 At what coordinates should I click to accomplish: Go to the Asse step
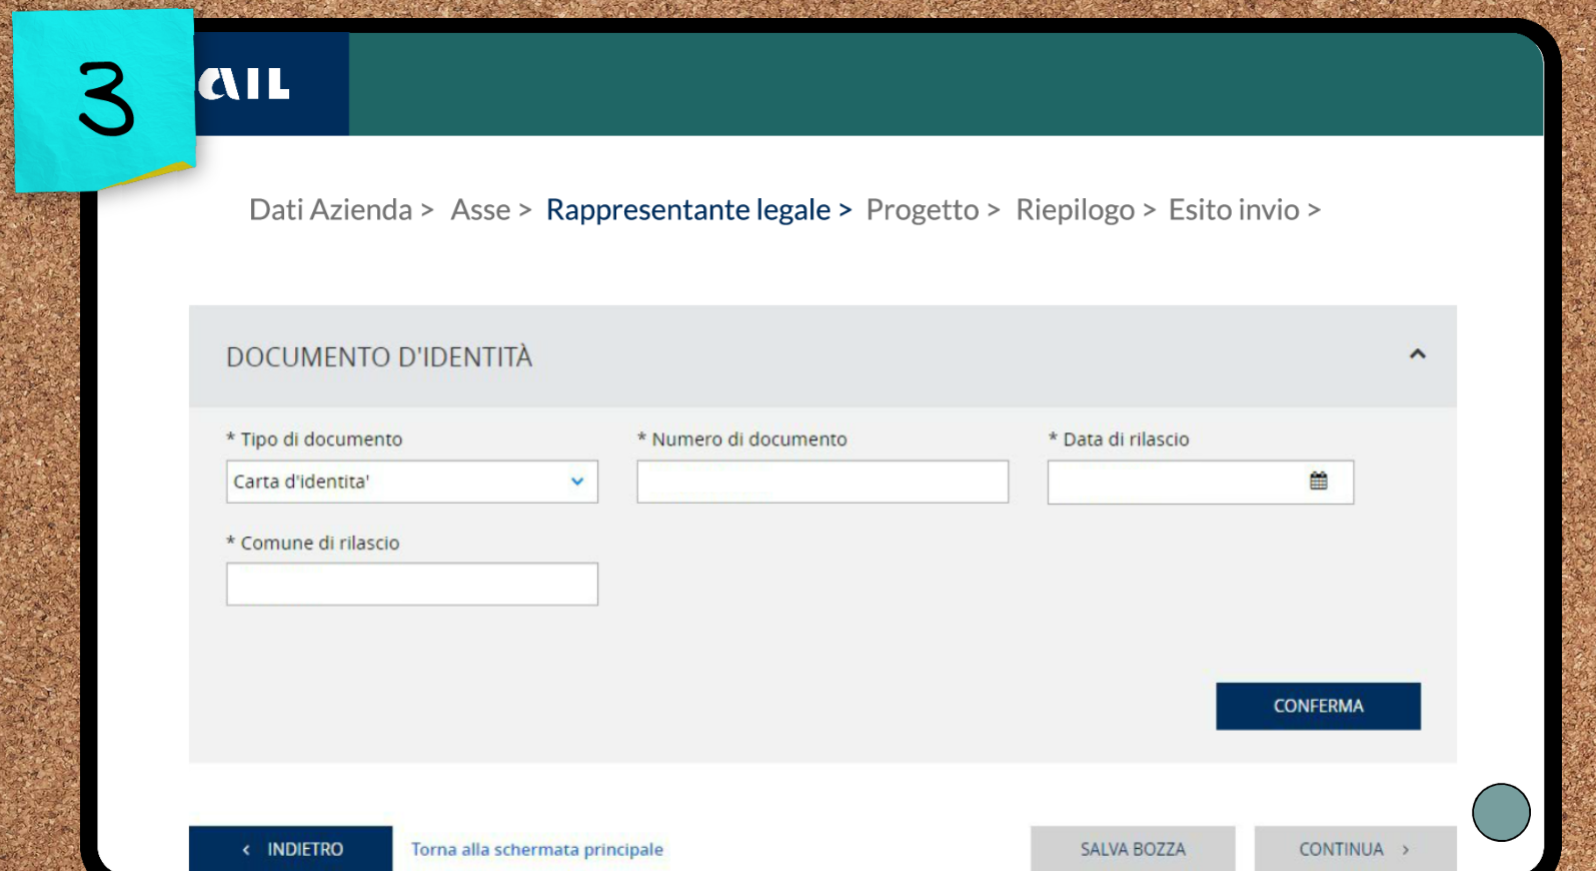(480, 210)
